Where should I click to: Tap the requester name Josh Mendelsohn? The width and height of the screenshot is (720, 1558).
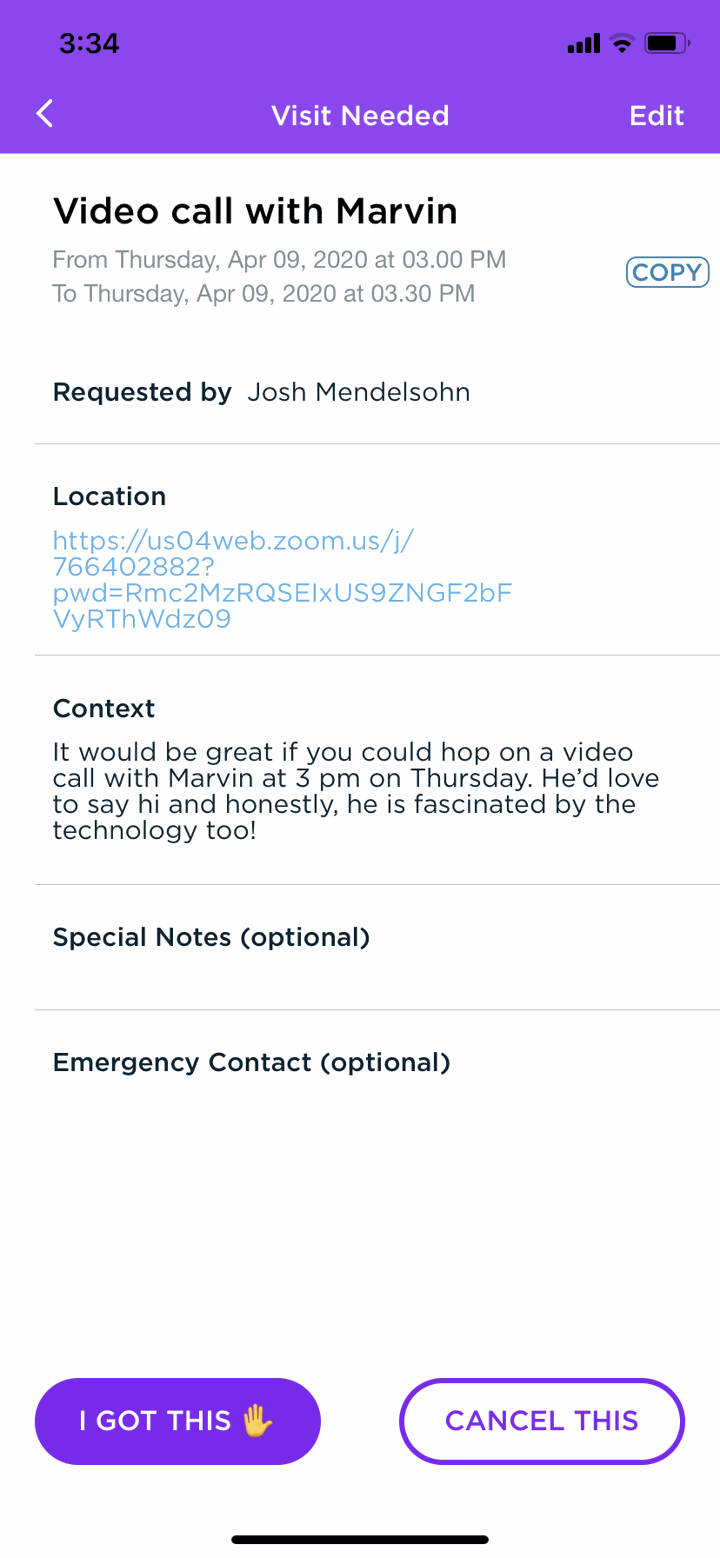click(359, 392)
